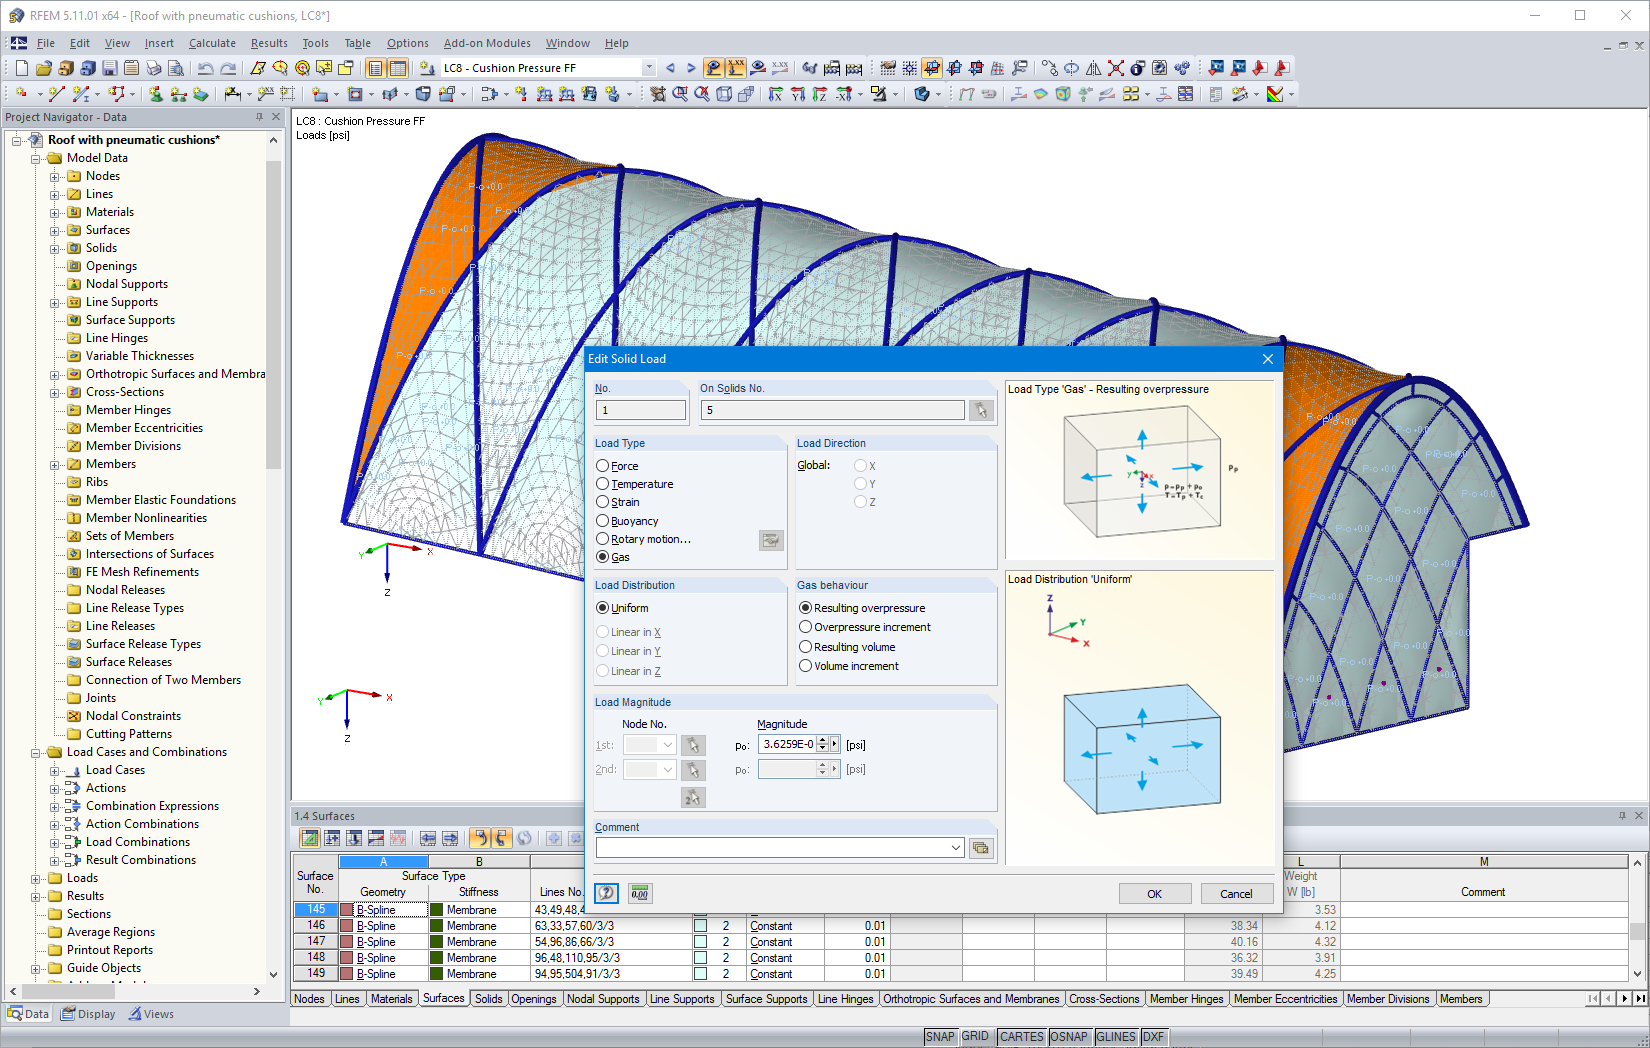The height and width of the screenshot is (1048, 1650).
Task: Click the p0 Magnitude value field
Action: click(x=788, y=744)
